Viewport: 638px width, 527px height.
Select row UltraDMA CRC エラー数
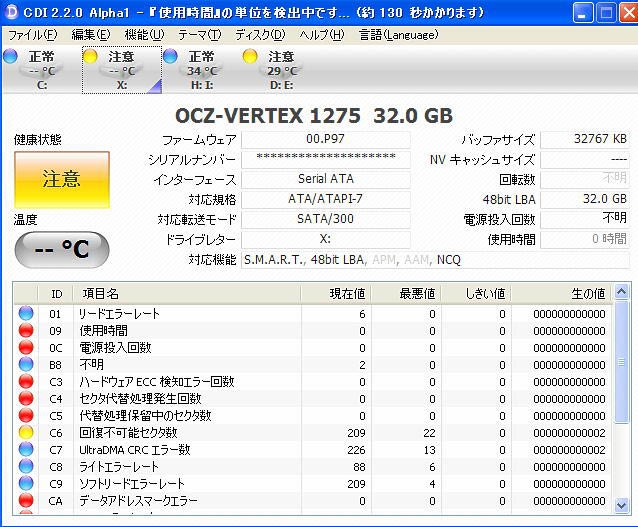pos(313,449)
